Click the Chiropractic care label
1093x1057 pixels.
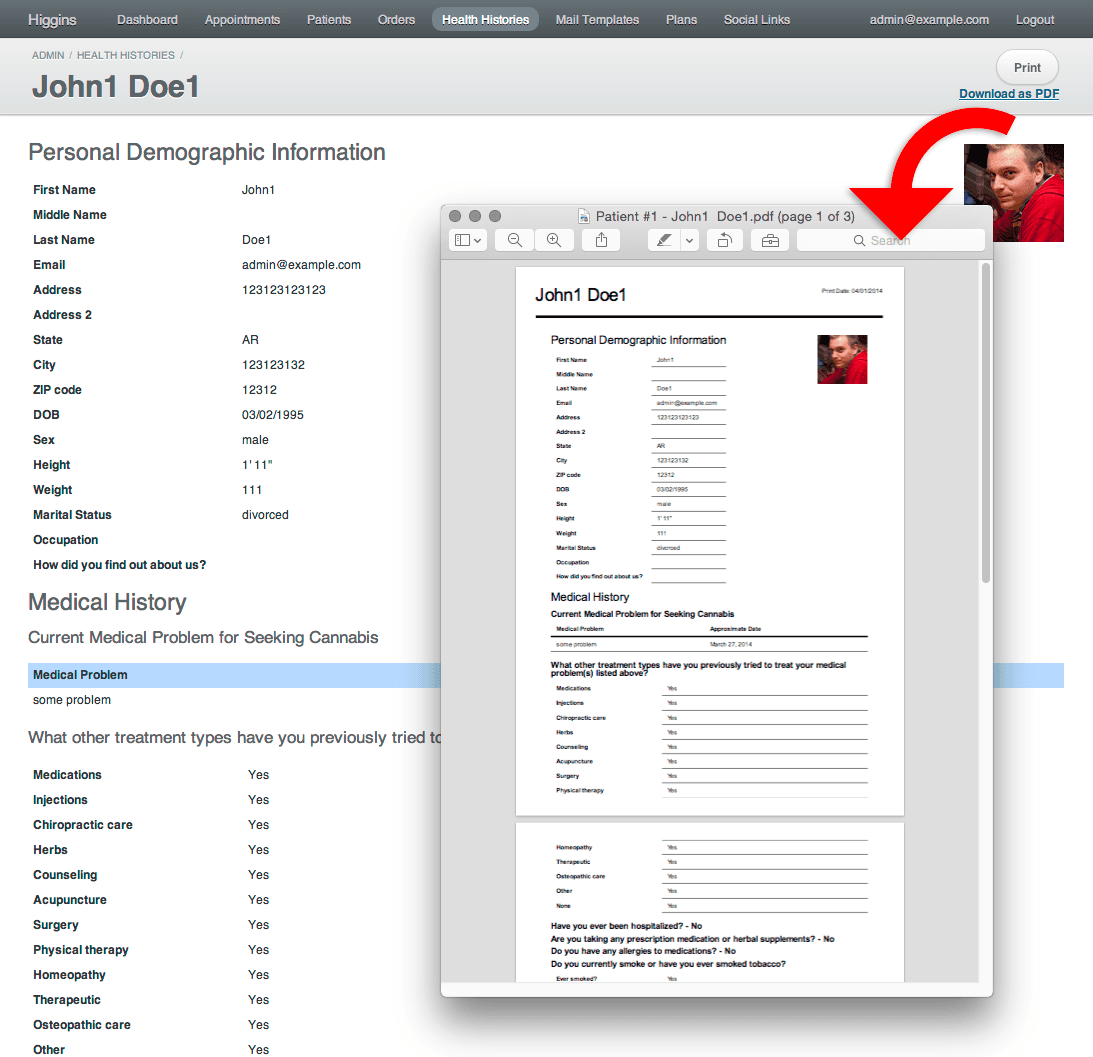83,825
